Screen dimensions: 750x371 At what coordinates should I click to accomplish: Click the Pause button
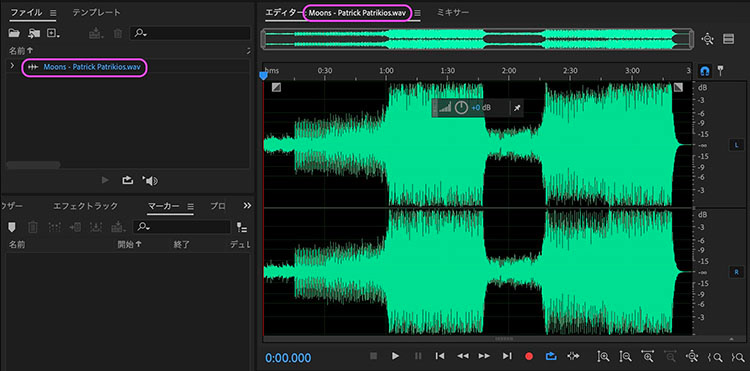tap(418, 356)
